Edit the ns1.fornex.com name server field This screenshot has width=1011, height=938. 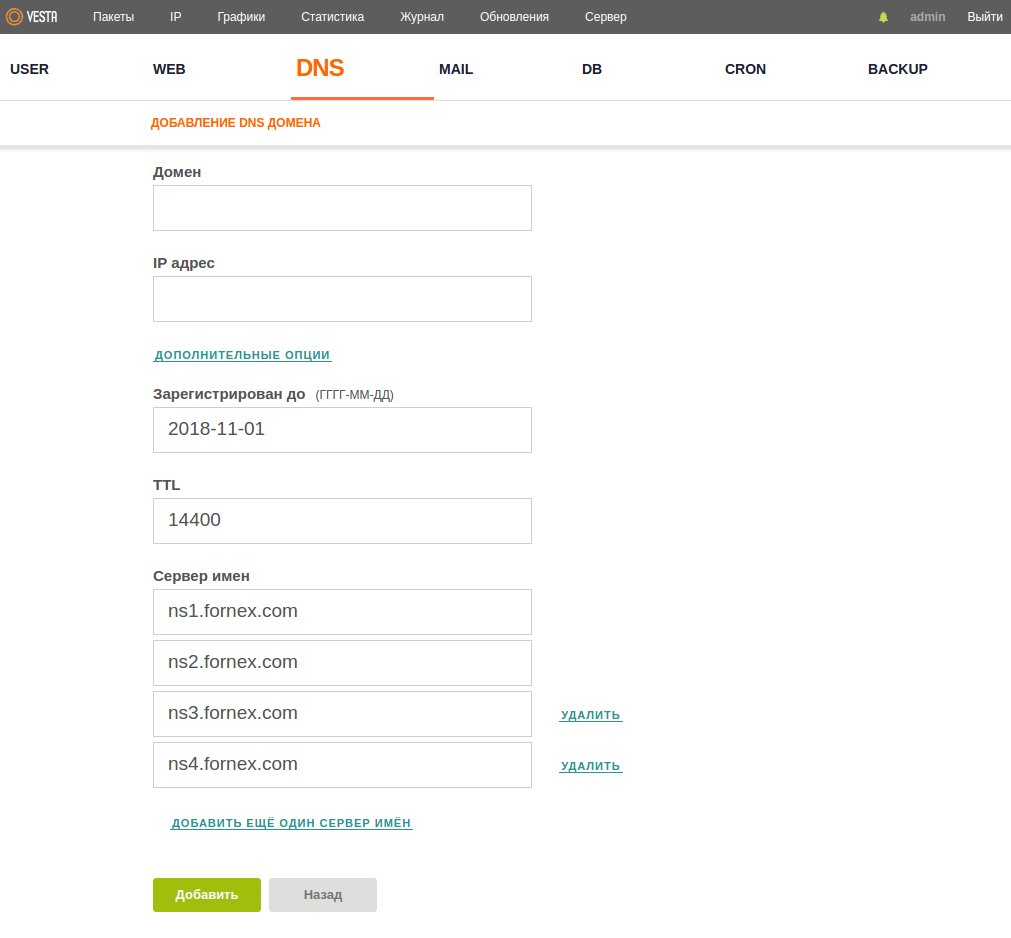click(x=342, y=612)
